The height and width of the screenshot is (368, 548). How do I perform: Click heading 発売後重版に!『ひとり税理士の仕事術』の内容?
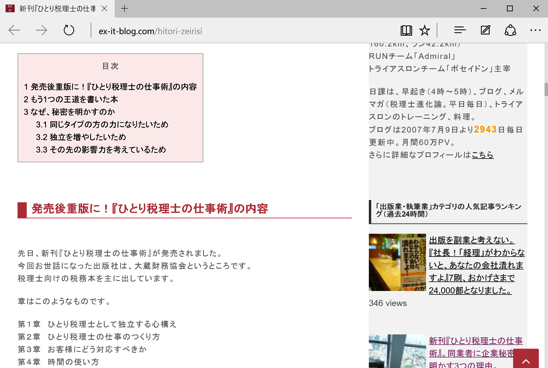tap(150, 209)
